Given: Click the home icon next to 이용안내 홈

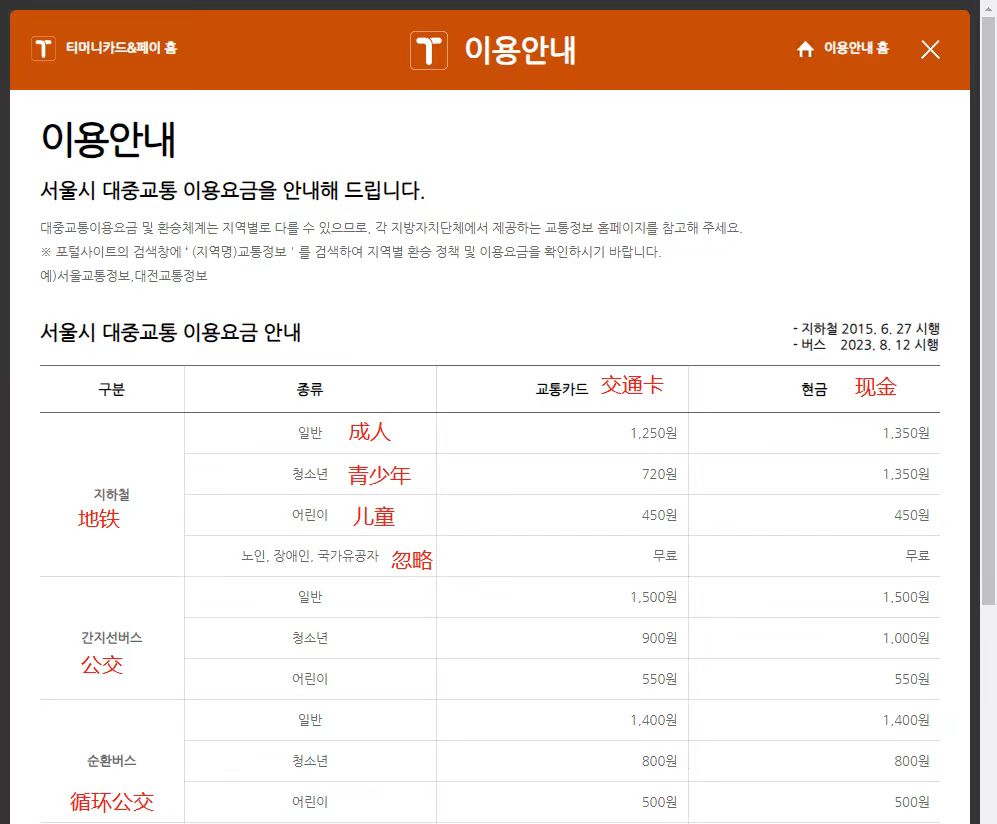Looking at the screenshot, I should point(805,49).
